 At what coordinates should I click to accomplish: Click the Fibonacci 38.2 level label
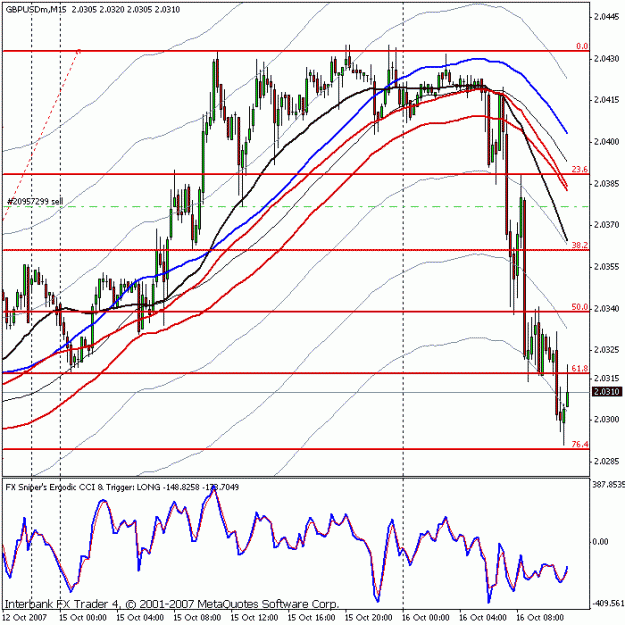pos(580,245)
